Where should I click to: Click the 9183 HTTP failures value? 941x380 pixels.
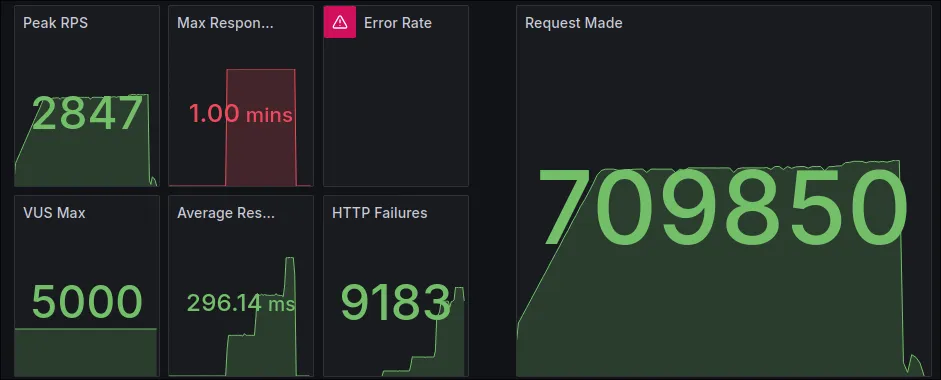[395, 302]
